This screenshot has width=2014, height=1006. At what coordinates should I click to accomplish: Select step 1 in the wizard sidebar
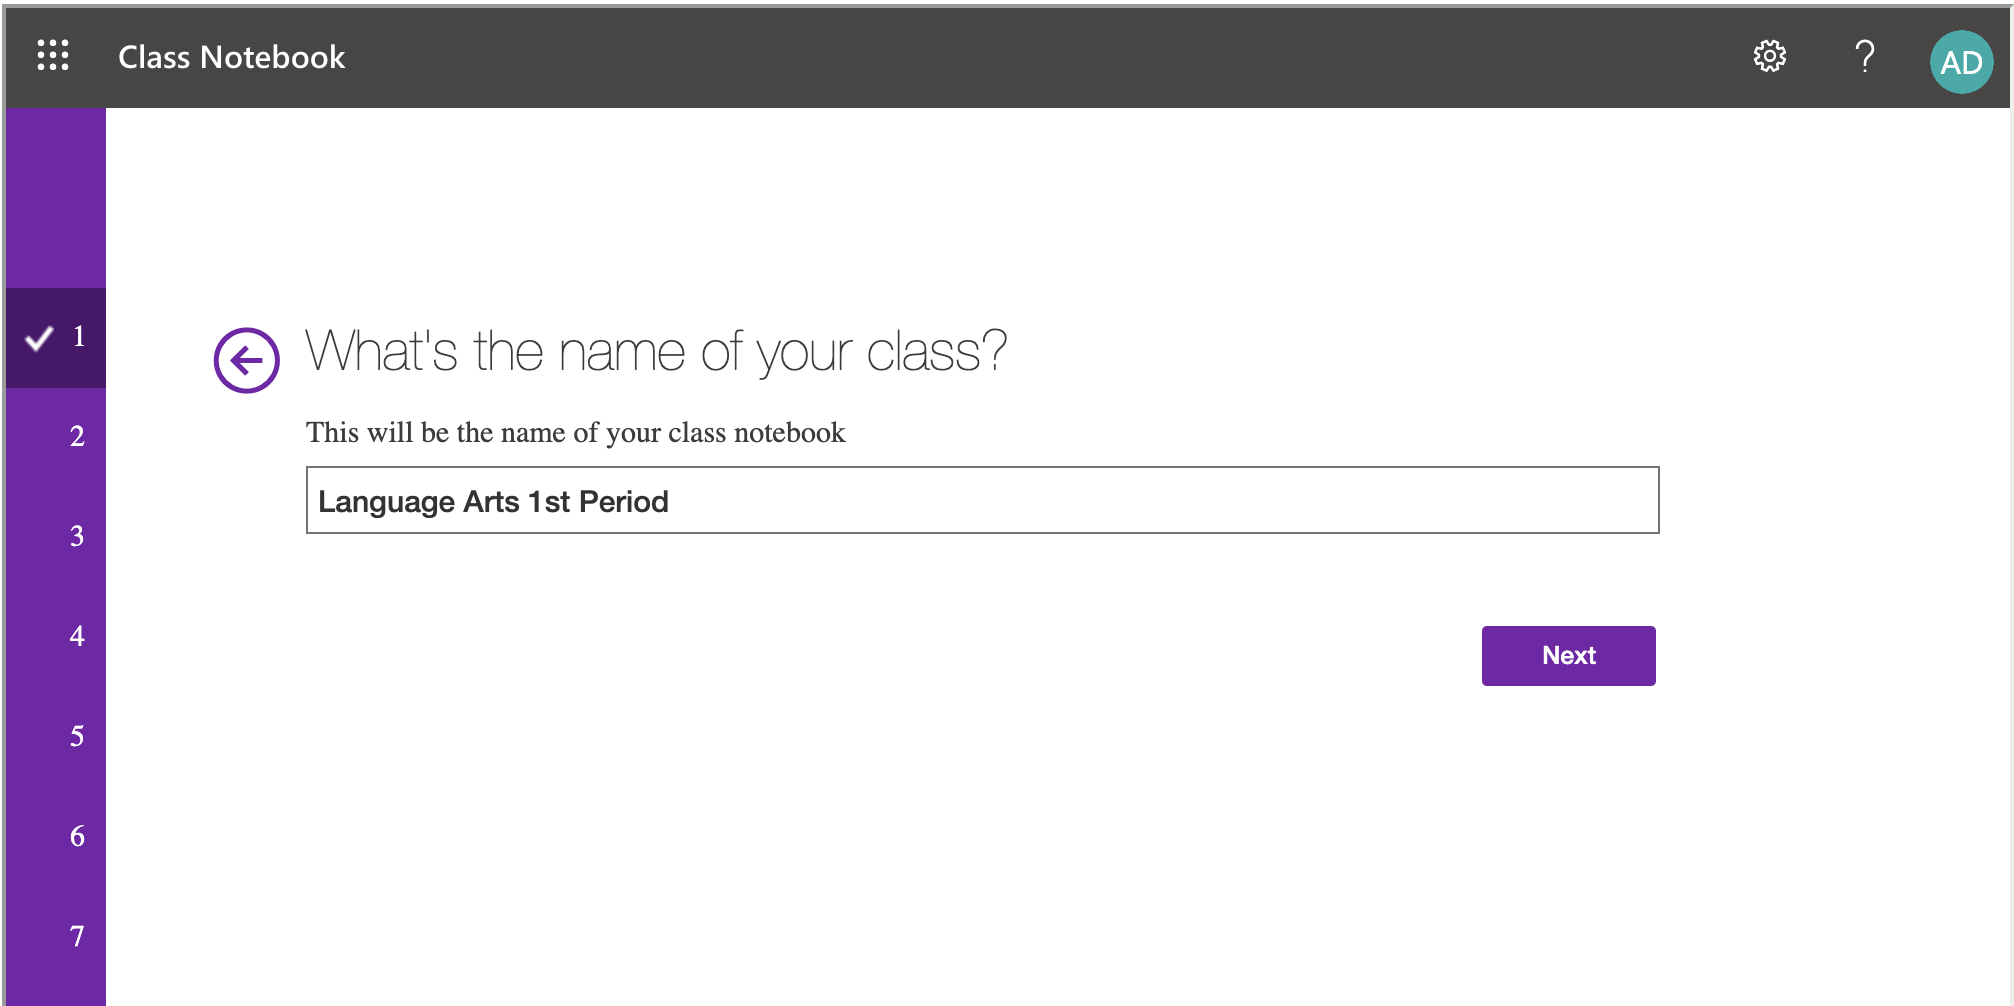coord(79,337)
